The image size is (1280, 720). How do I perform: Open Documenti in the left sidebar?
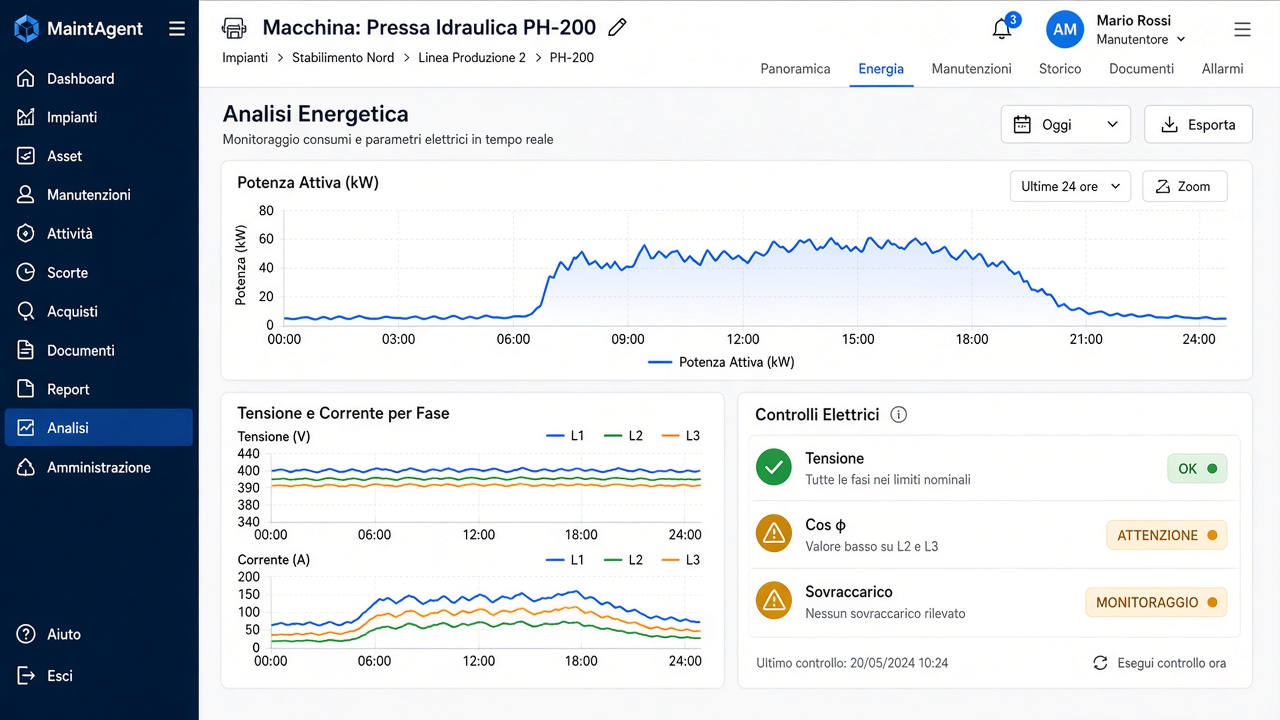tap(98, 350)
